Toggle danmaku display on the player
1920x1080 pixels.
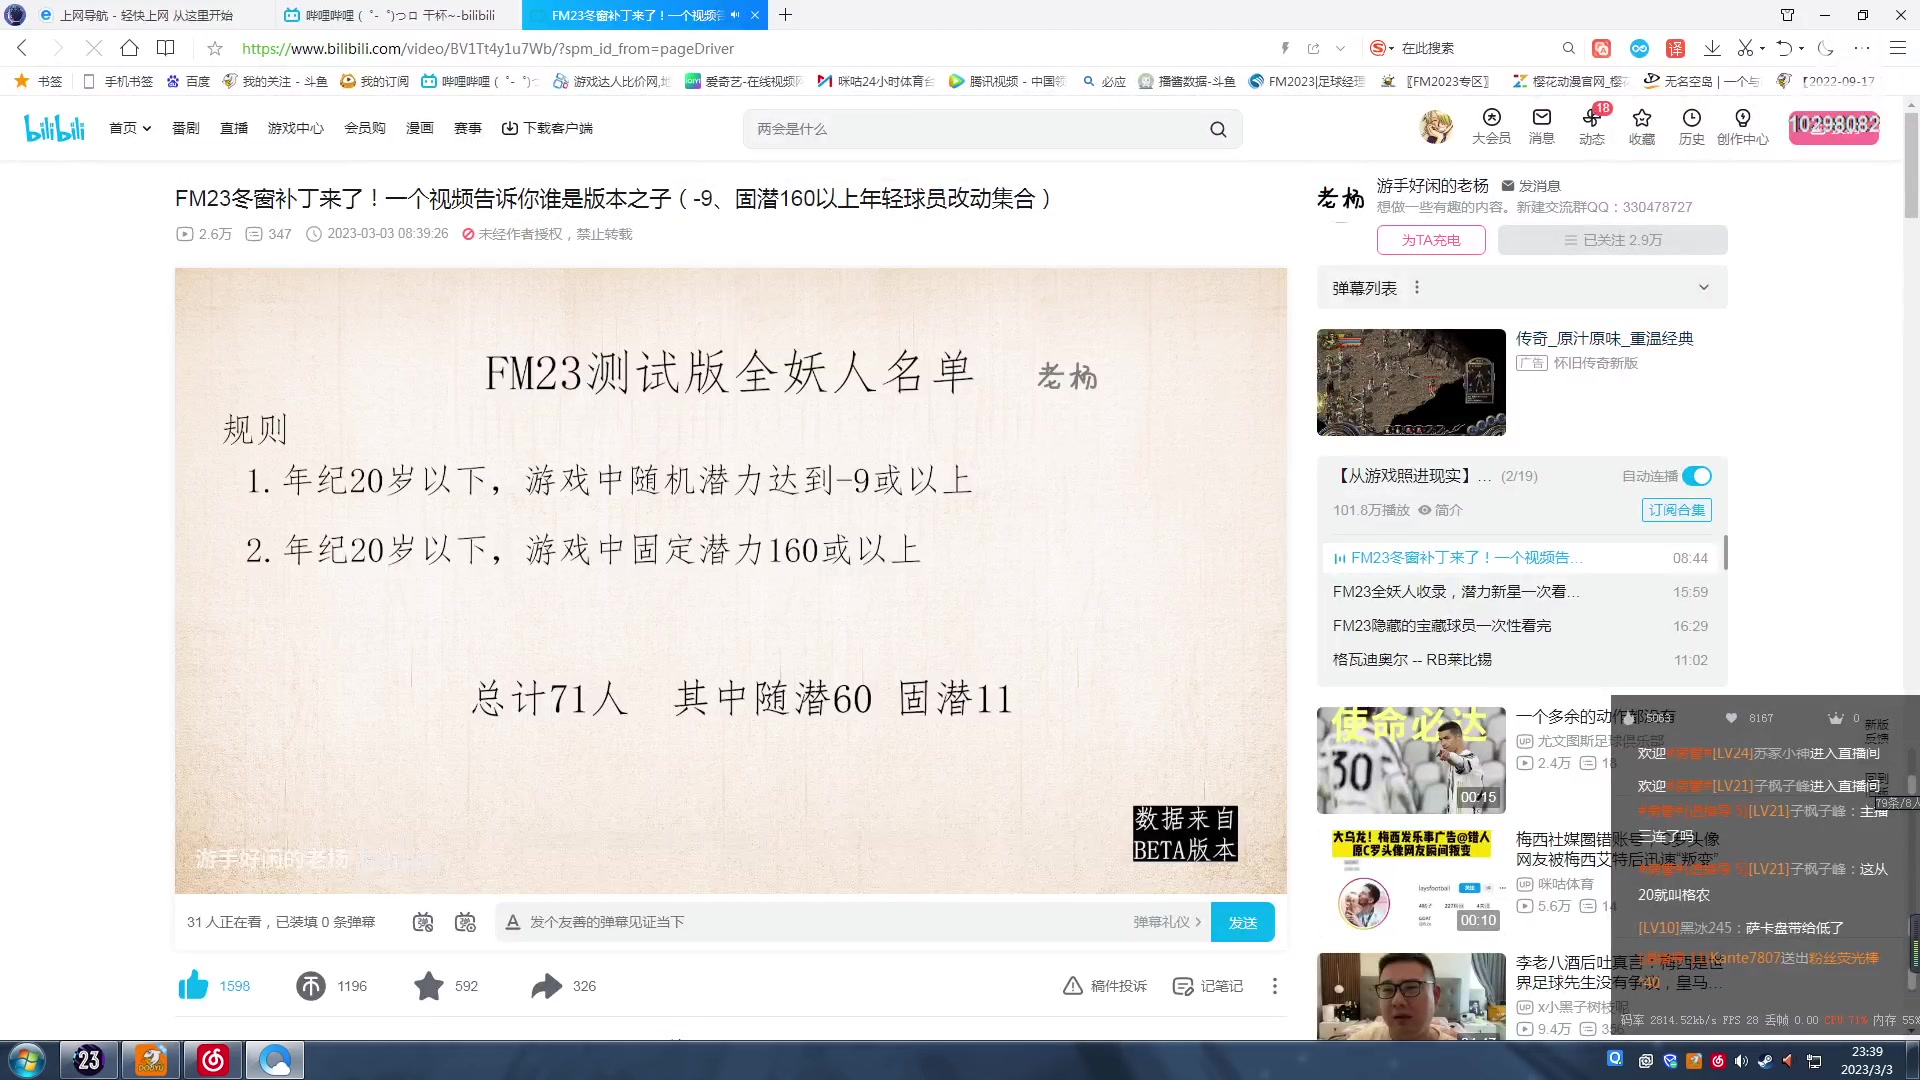tap(423, 922)
